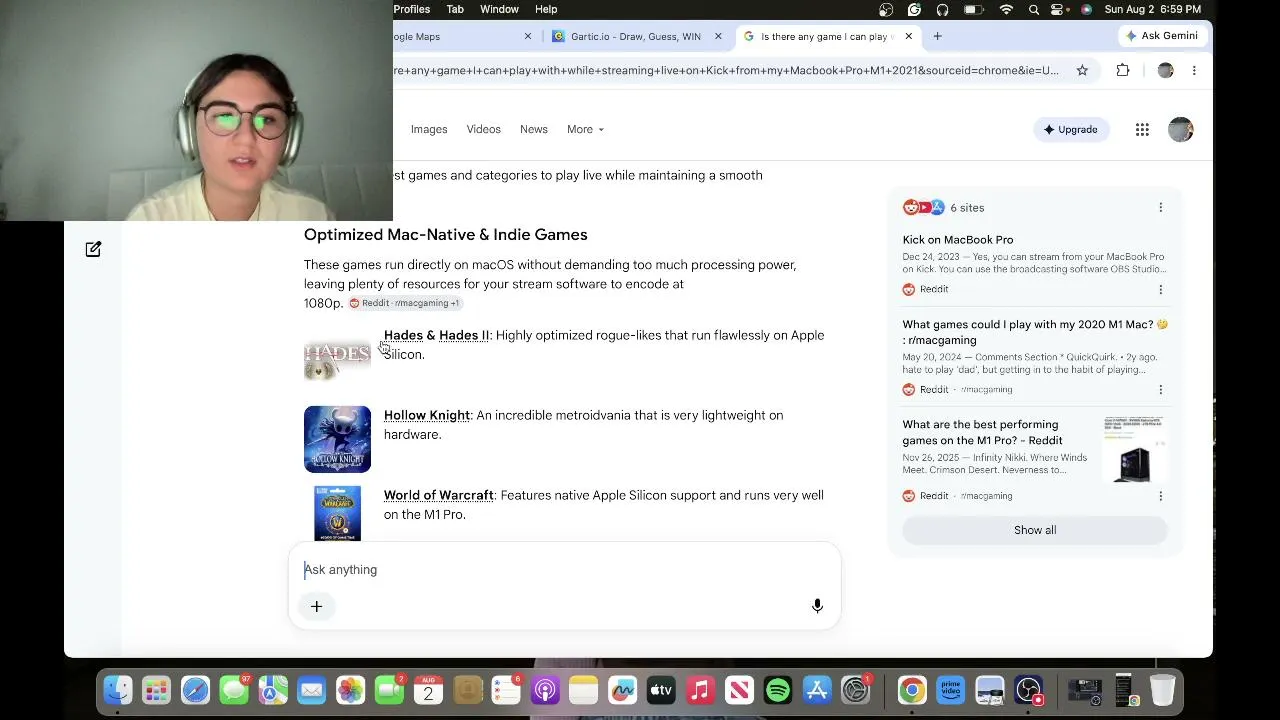Screen dimensions: 1280x720
Task: Open System Settings from the Dock
Action: (856, 690)
